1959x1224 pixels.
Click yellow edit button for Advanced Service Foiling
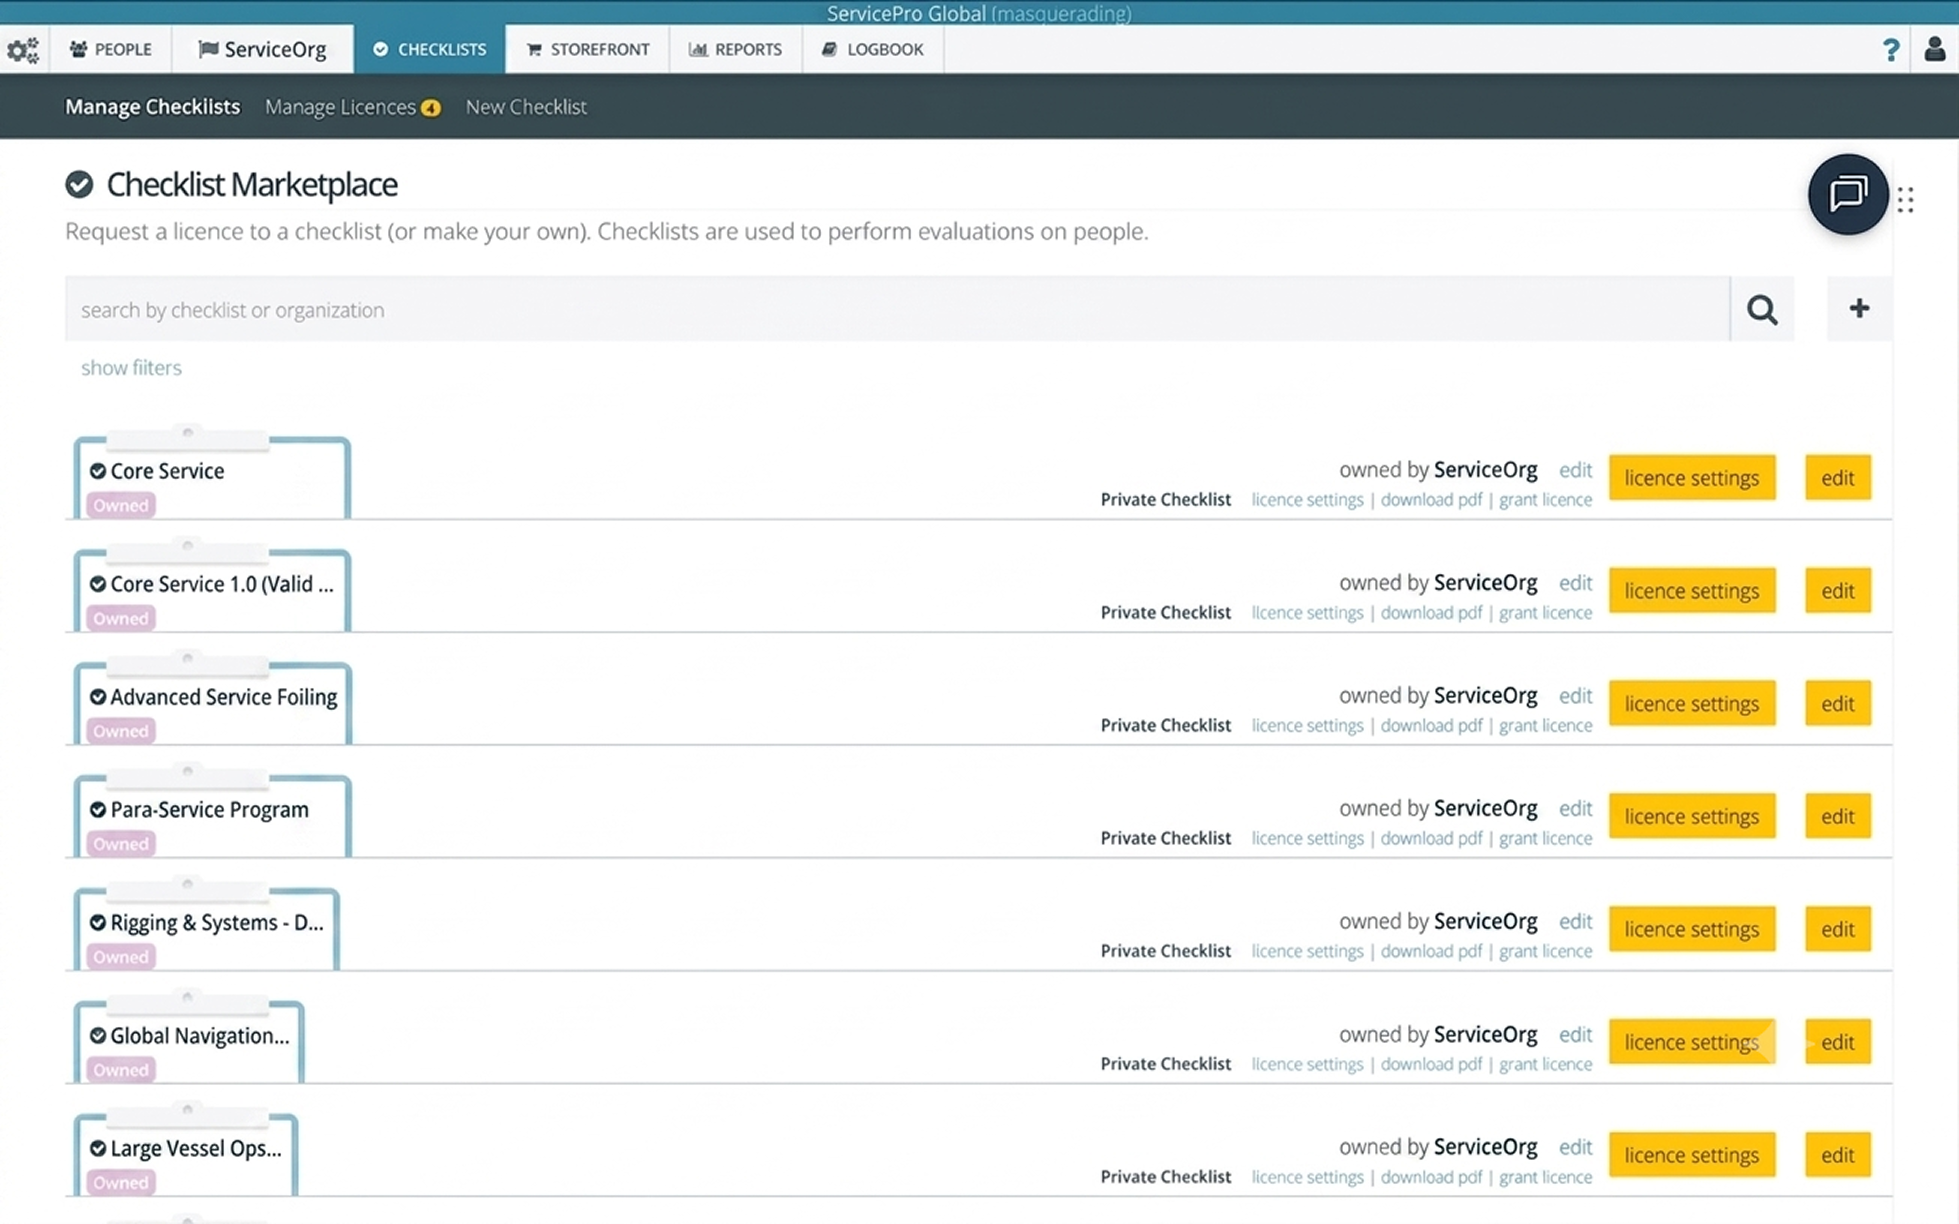1838,704
